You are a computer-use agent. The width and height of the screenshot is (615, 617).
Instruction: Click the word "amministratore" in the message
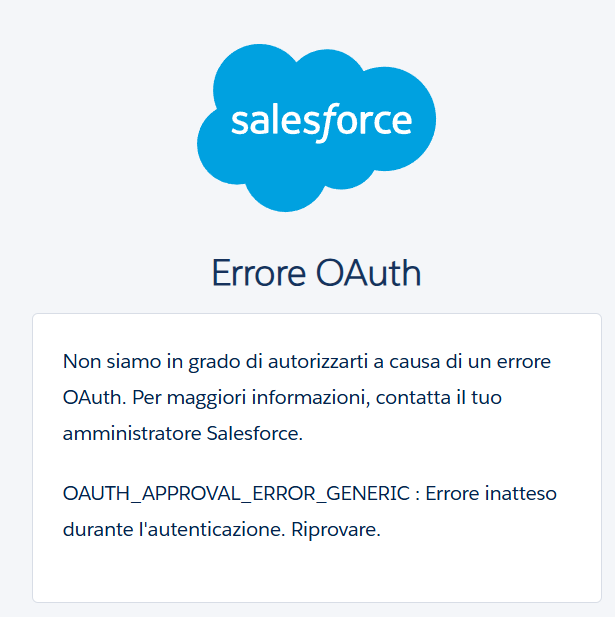pos(132,434)
